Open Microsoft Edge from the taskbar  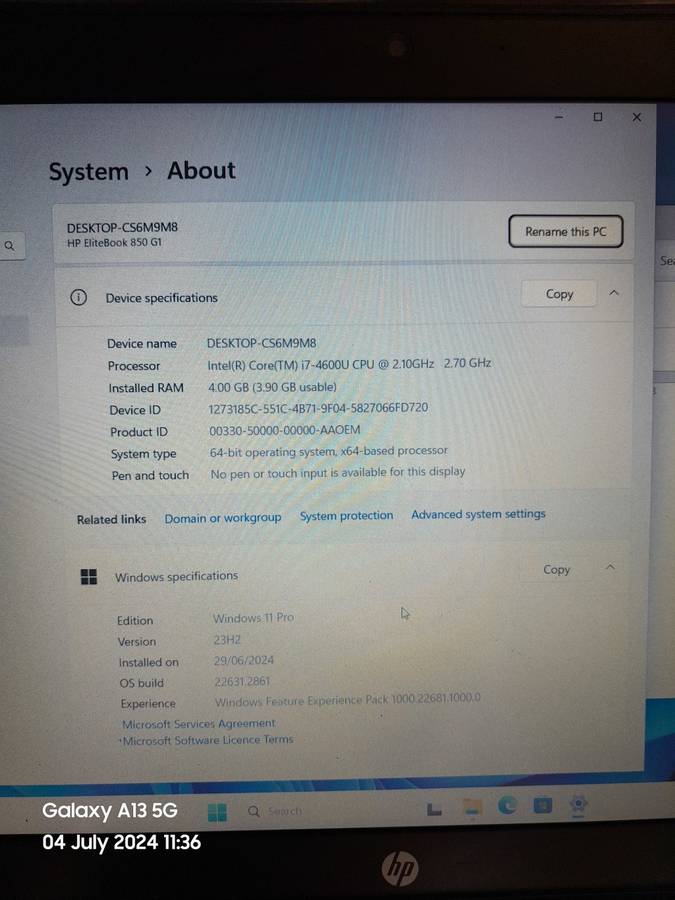click(507, 806)
